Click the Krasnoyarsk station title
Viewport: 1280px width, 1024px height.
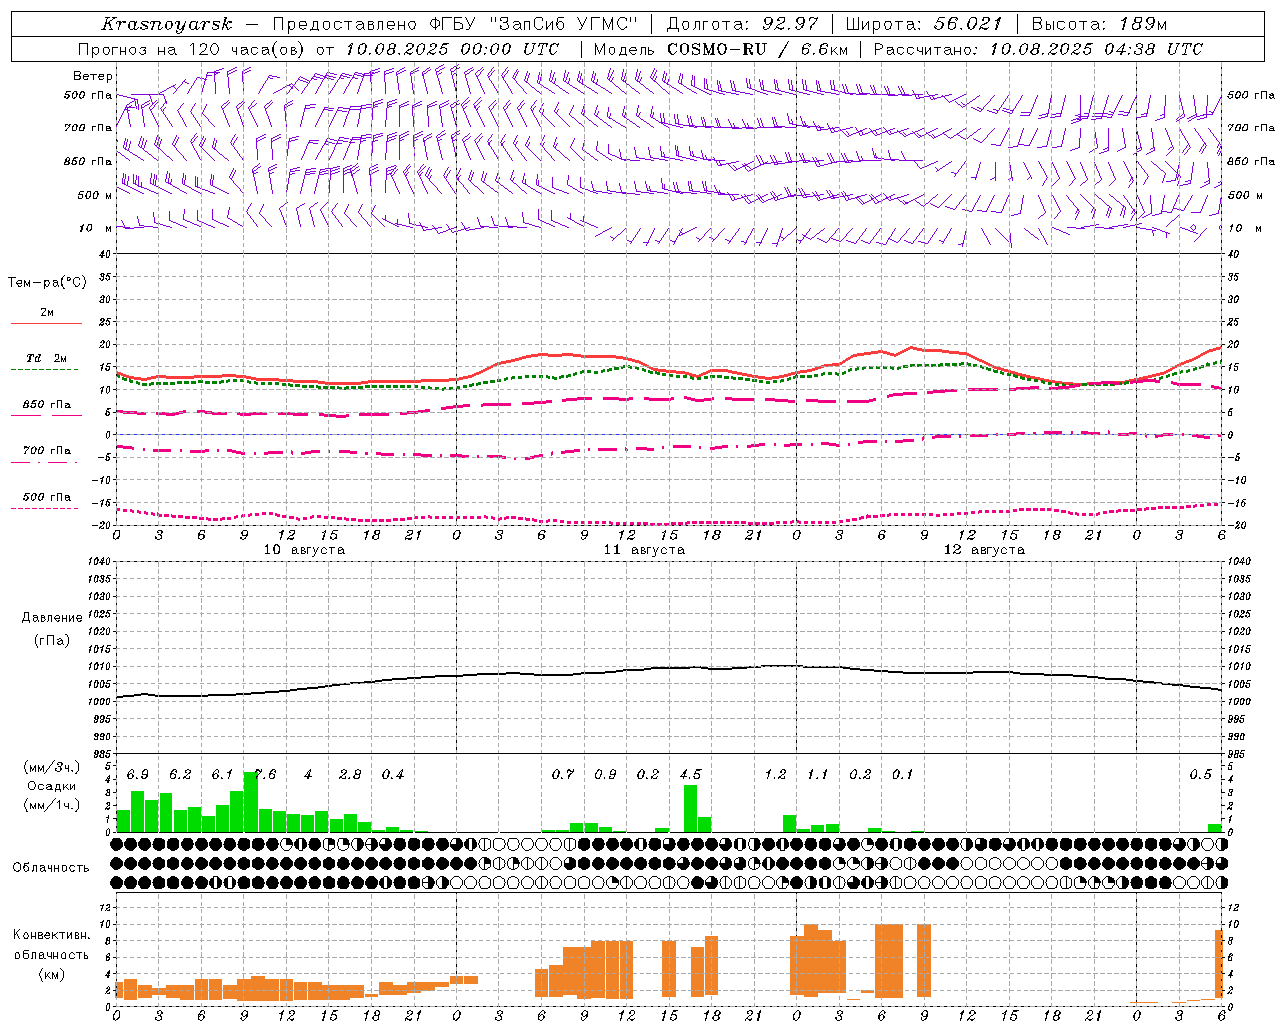[167, 24]
